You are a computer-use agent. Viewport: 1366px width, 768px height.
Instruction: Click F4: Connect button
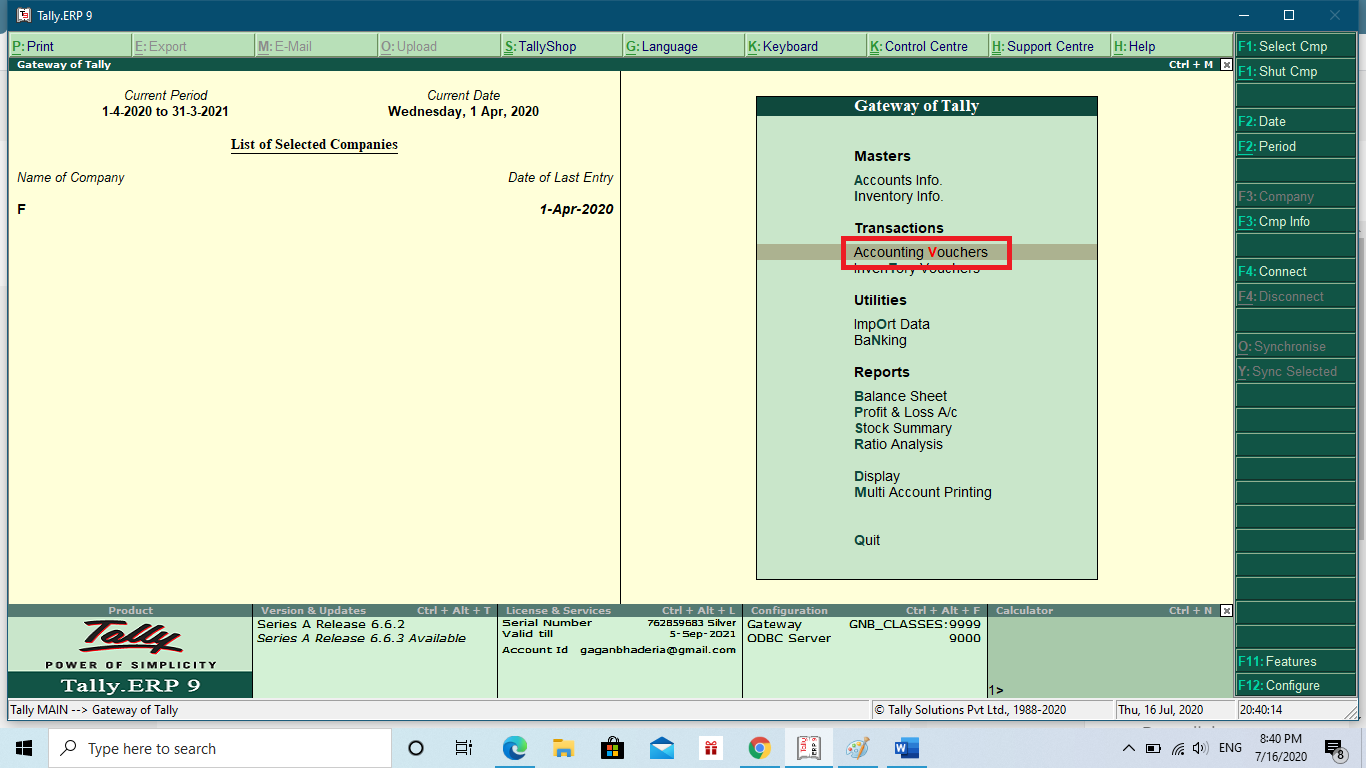point(1296,271)
